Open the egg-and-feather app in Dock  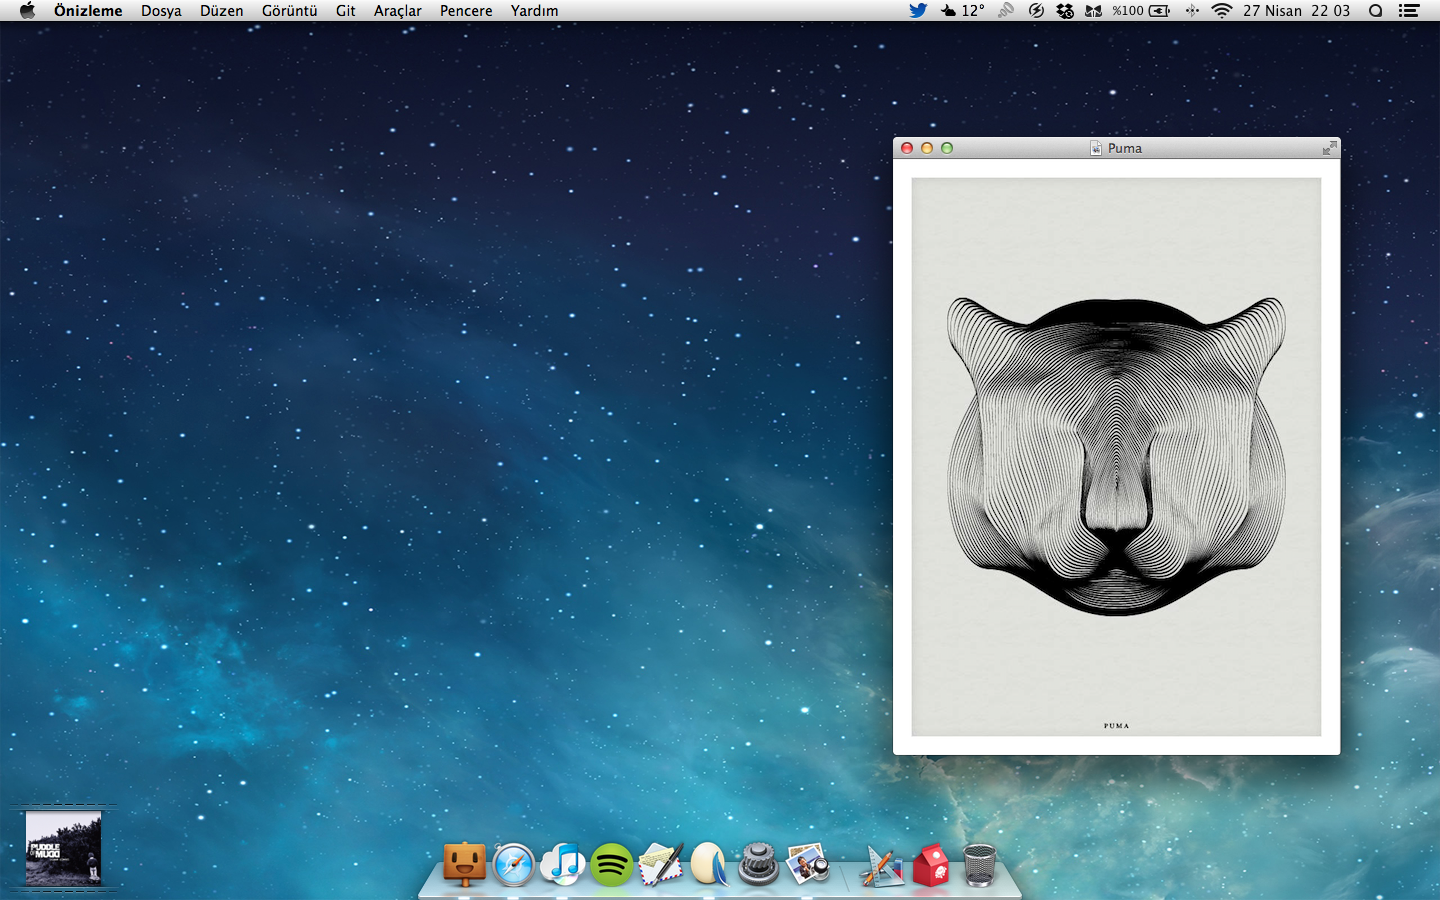tap(709, 864)
